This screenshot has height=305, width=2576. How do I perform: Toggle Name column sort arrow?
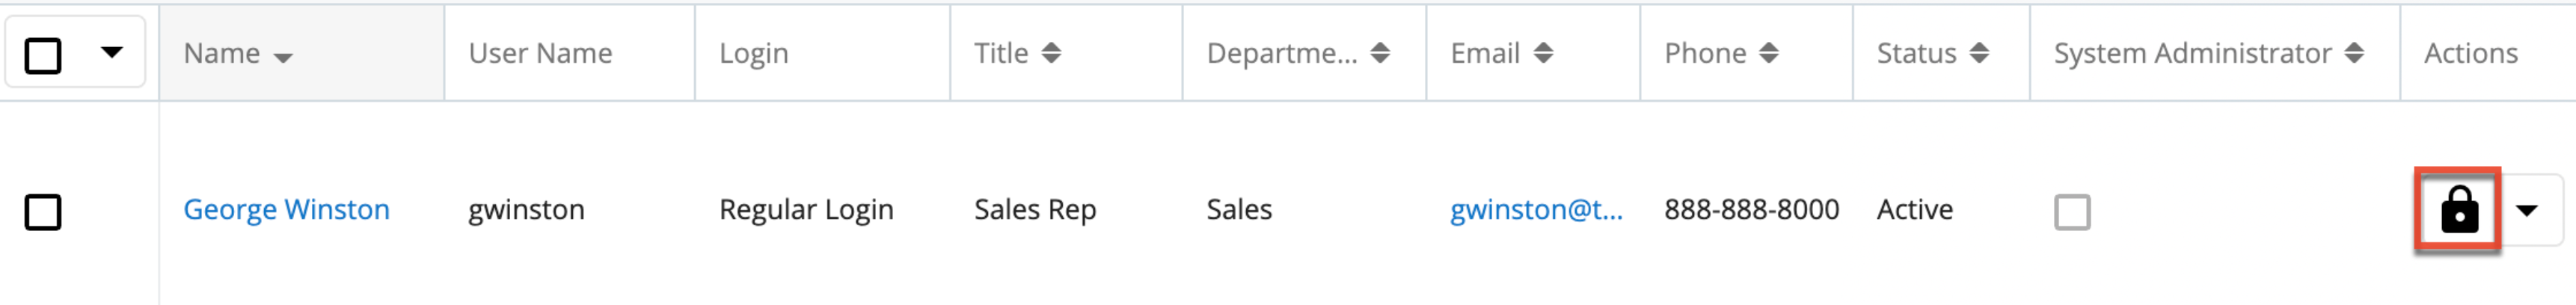[x=283, y=57]
